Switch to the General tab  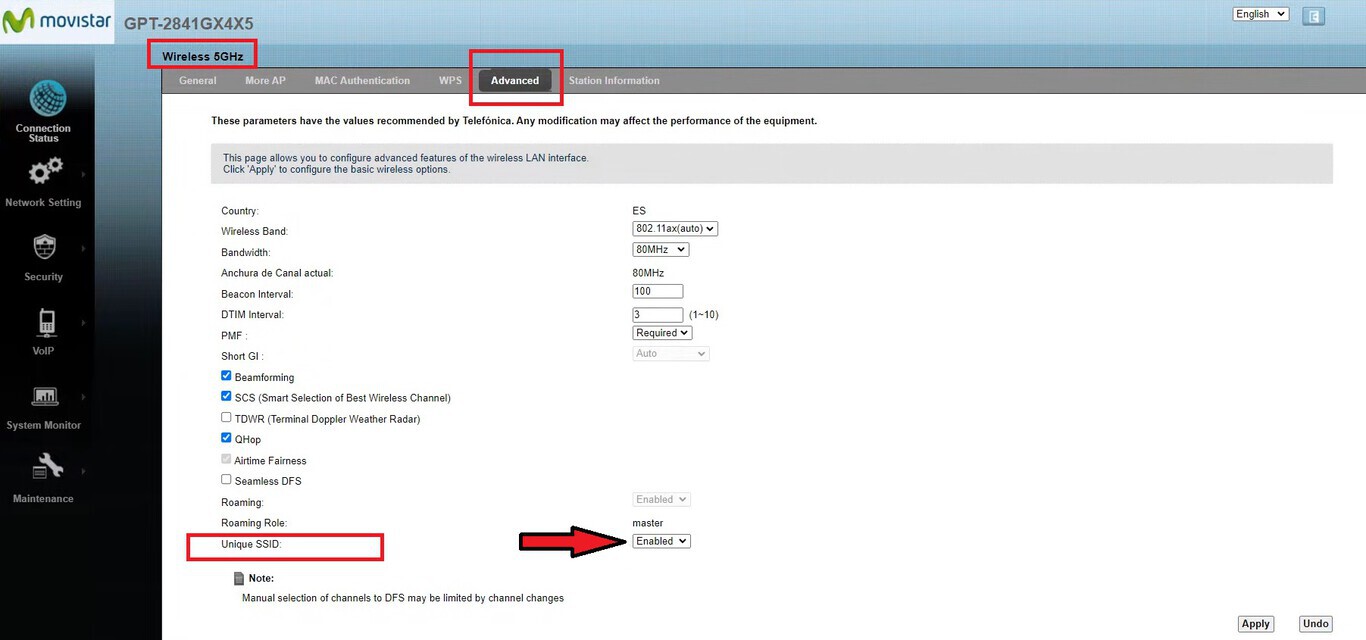click(x=198, y=80)
